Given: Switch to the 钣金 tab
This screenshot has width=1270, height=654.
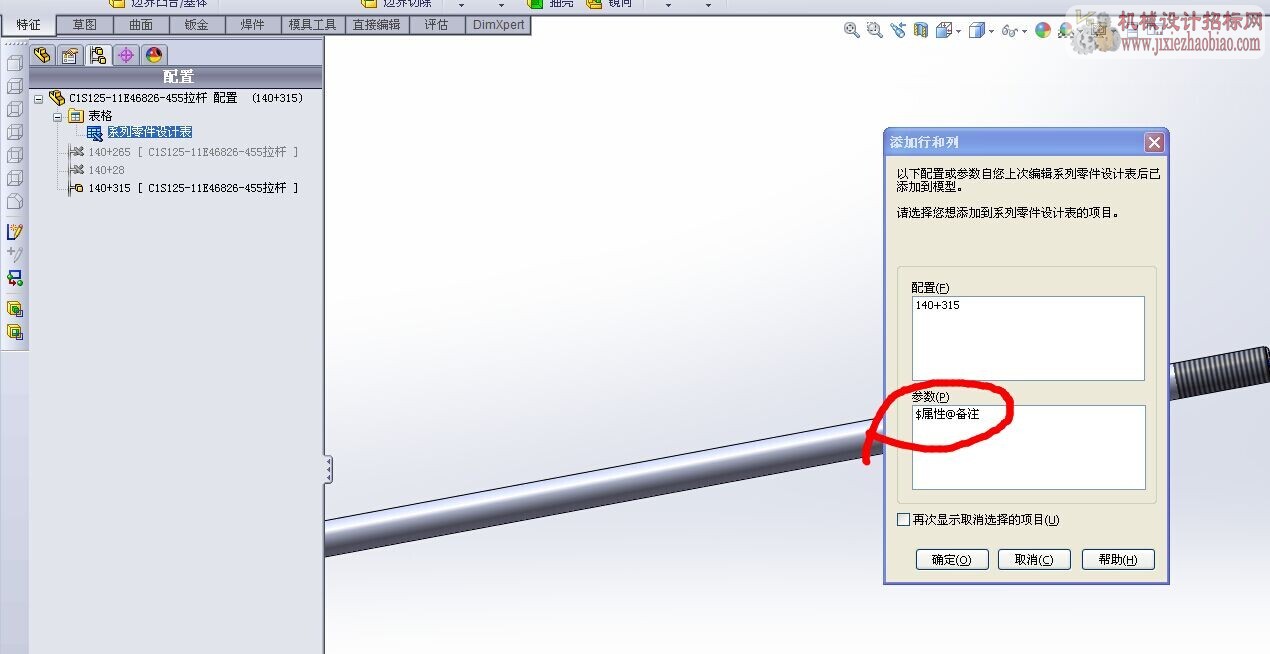Looking at the screenshot, I should point(197,25).
